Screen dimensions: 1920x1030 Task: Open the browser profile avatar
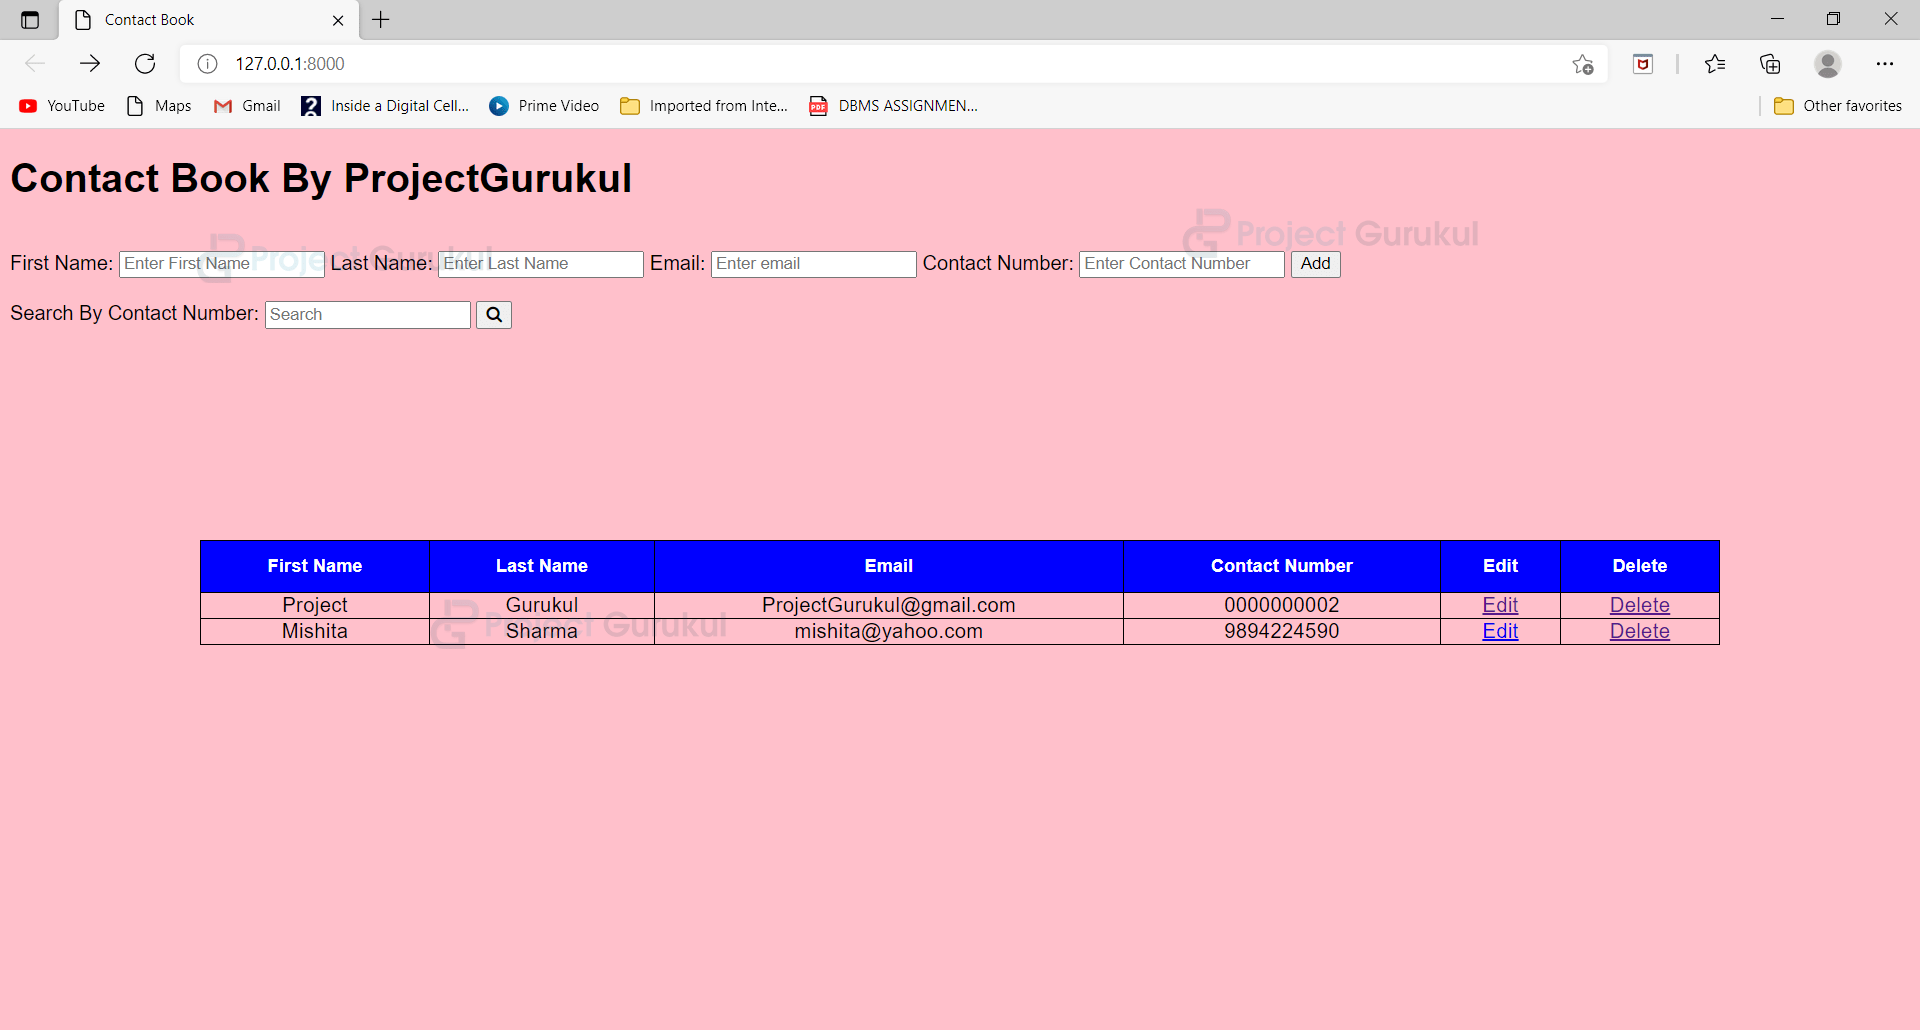[x=1828, y=63]
